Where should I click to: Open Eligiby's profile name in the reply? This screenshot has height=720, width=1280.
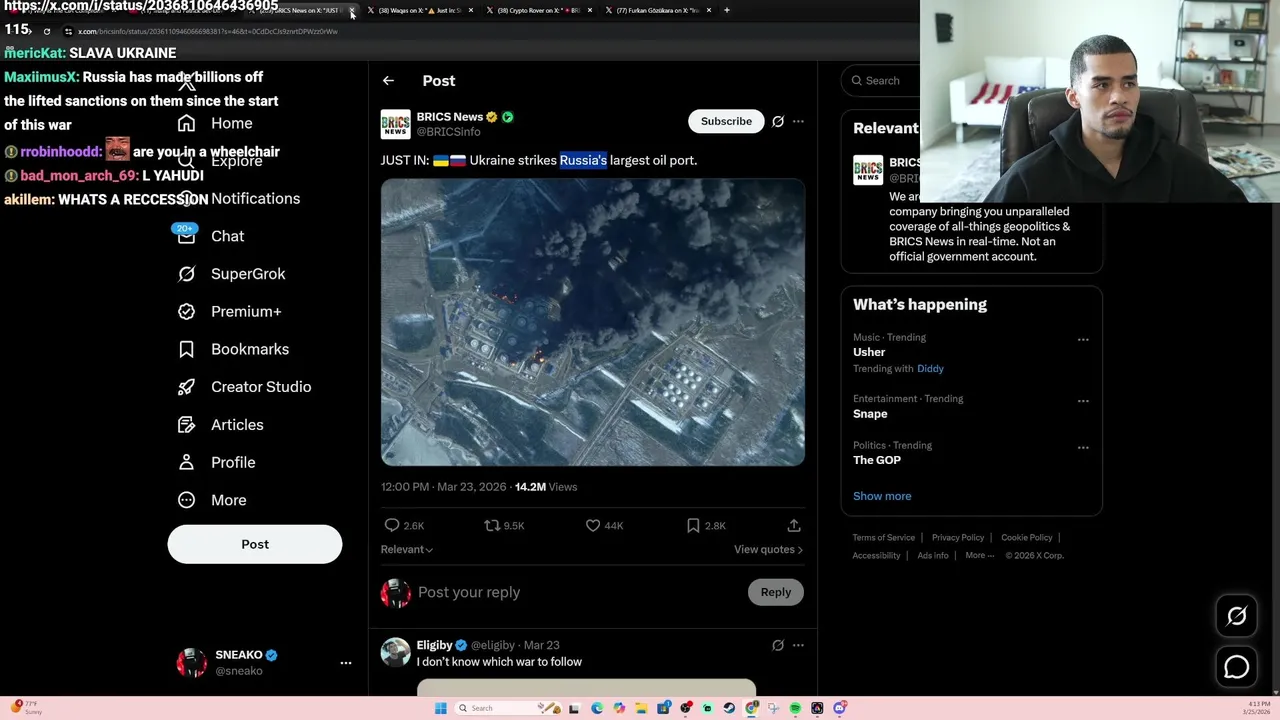pyautogui.click(x=434, y=645)
